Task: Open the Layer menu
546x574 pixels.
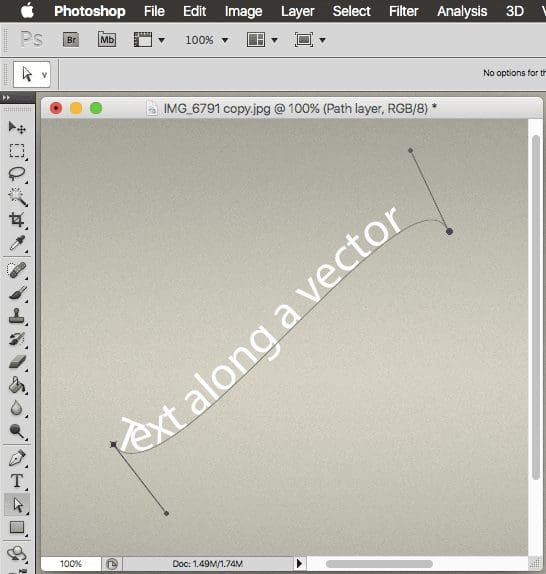Action: [x=298, y=11]
